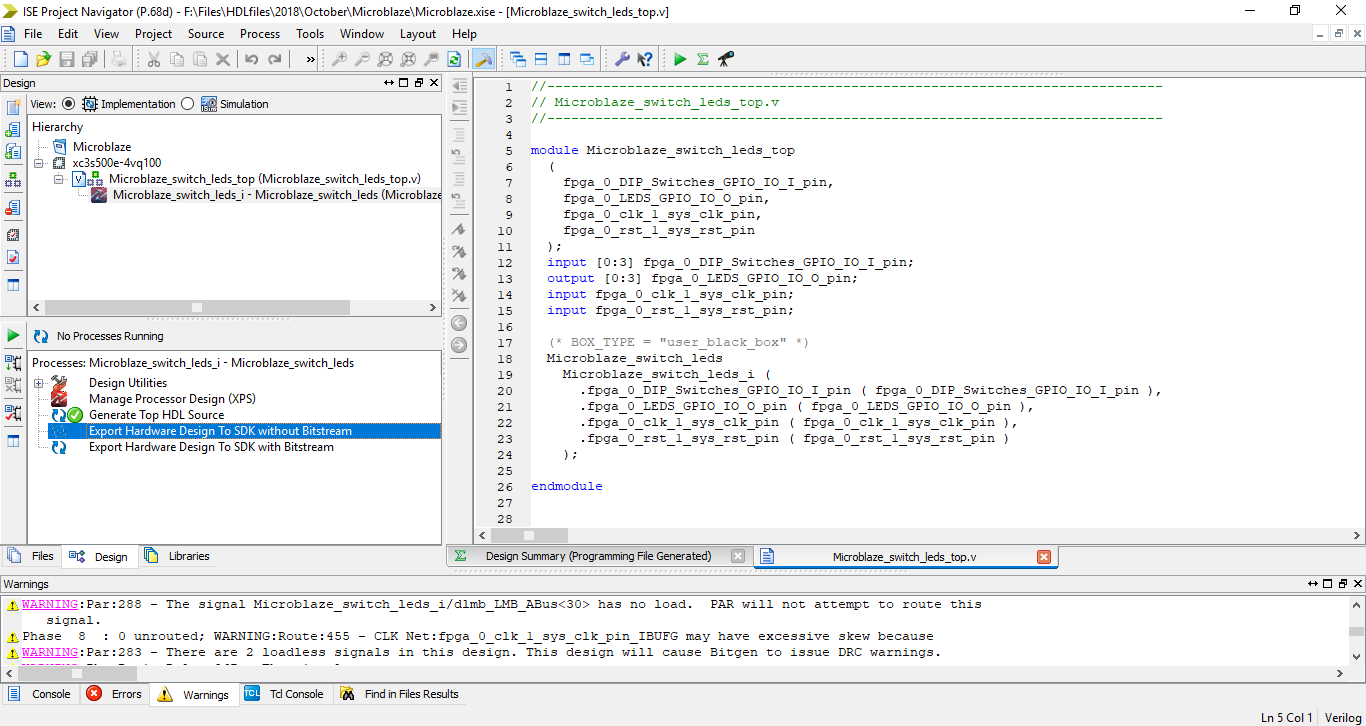This screenshot has height=726, width=1366.
Task: Switch to the Console tab
Action: pos(40,694)
